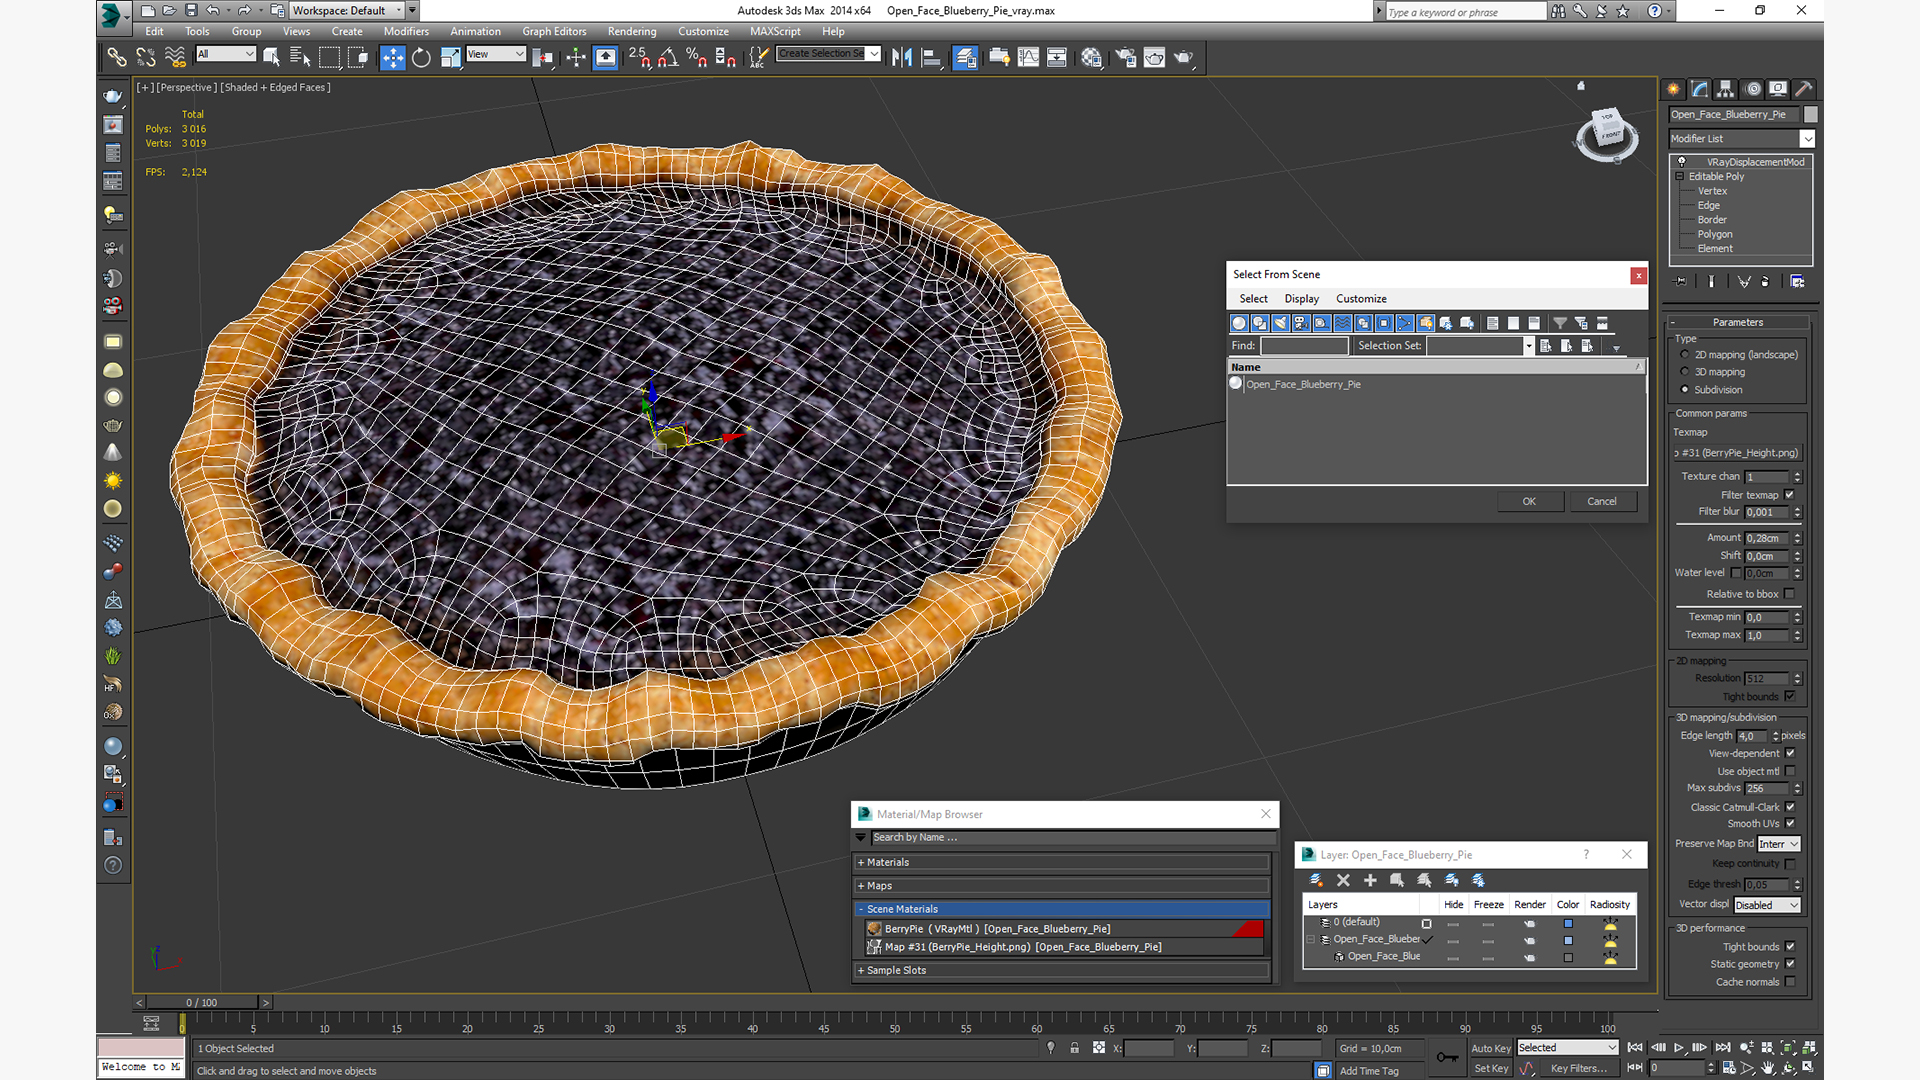
Task: Open the Selected key mode dropdown
Action: click(x=1567, y=1048)
